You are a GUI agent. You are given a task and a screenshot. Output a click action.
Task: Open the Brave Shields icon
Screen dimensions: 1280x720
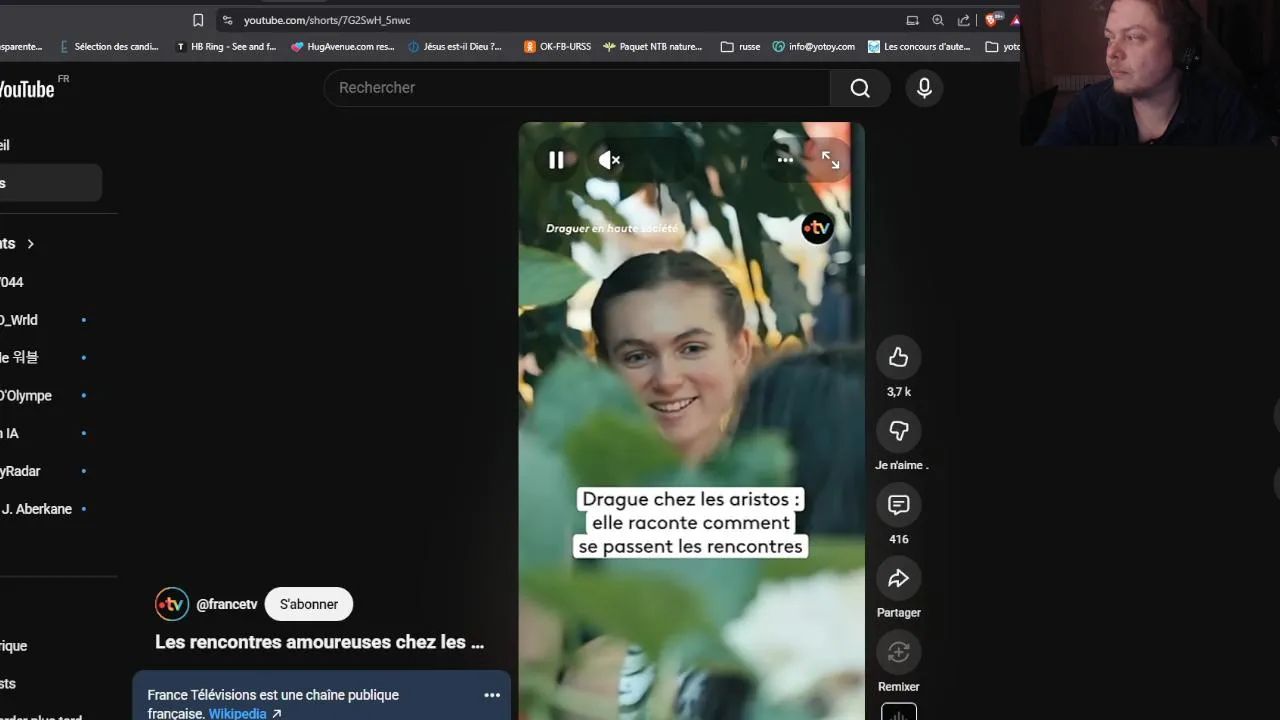(x=992, y=20)
